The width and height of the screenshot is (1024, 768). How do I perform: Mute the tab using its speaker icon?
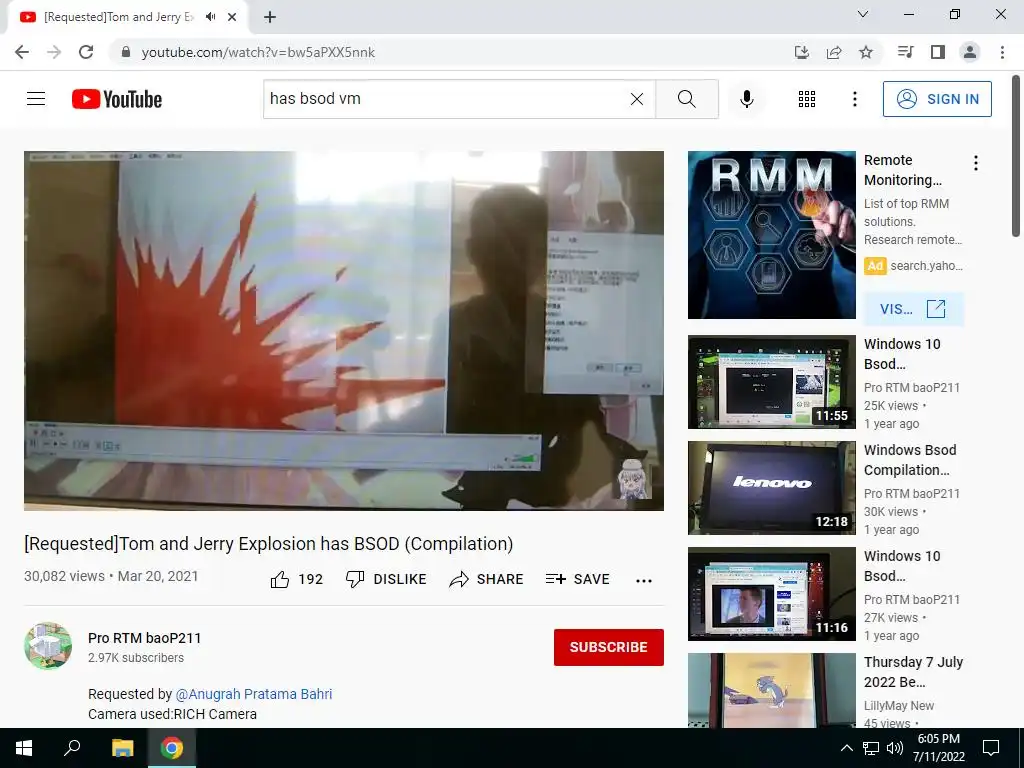coord(210,17)
